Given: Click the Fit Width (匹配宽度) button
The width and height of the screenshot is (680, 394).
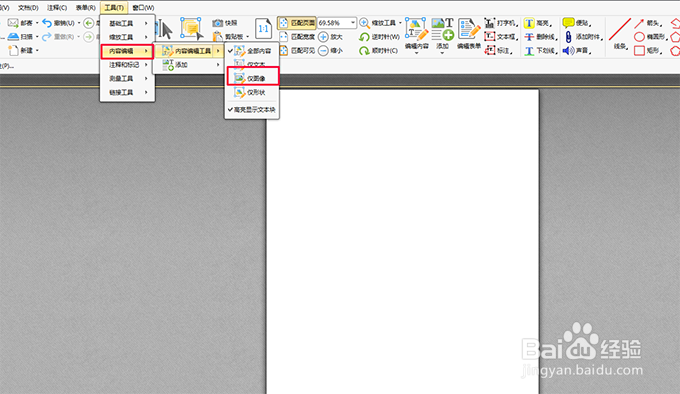Looking at the screenshot, I should tap(297, 37).
